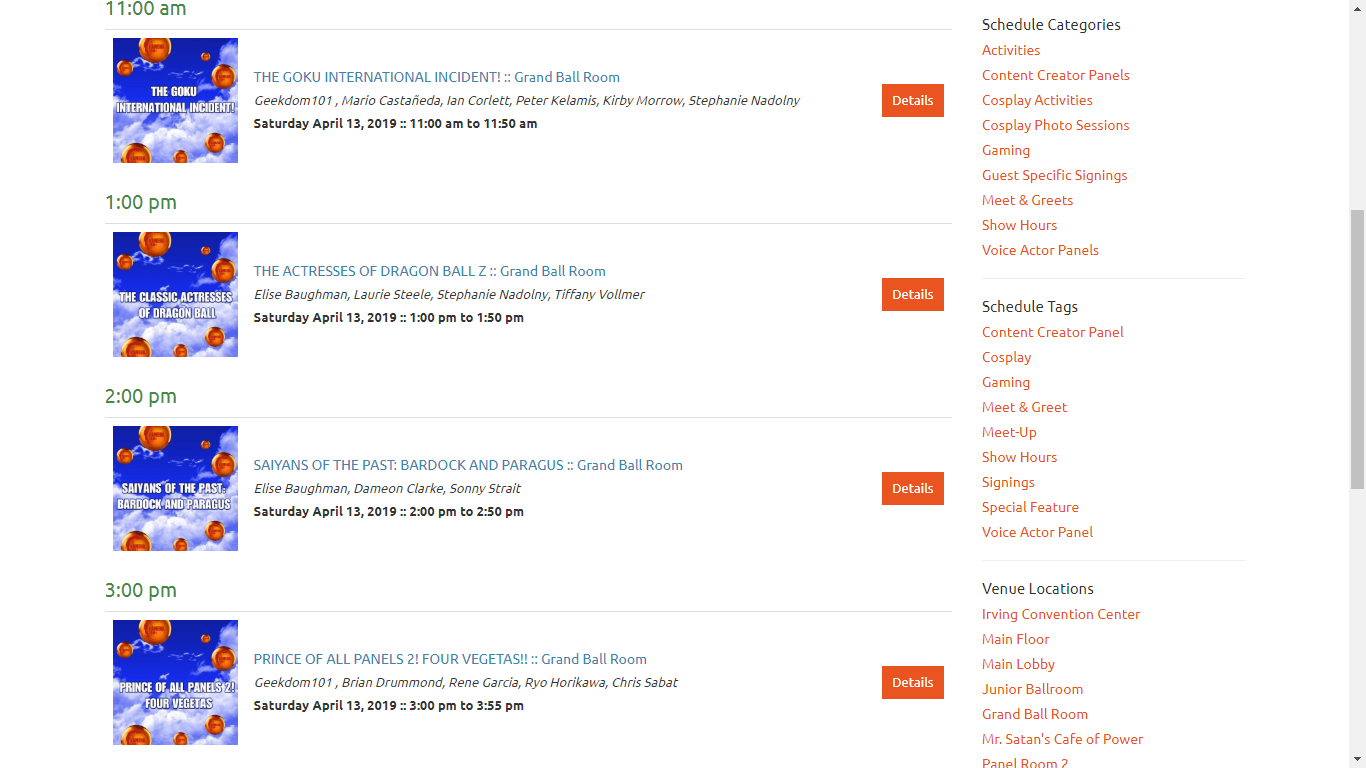Choose the Signings schedule tag
The width and height of the screenshot is (1366, 768).
pyautogui.click(x=1008, y=482)
